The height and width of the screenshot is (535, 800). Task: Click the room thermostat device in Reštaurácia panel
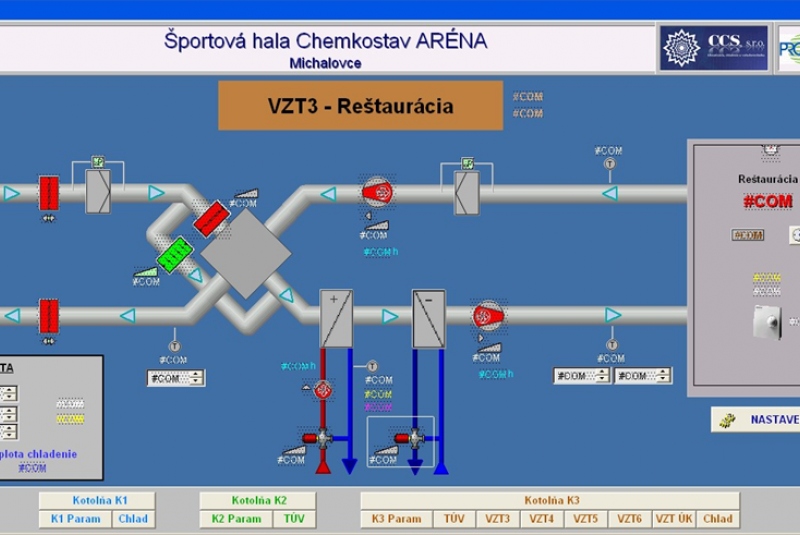tap(767, 322)
